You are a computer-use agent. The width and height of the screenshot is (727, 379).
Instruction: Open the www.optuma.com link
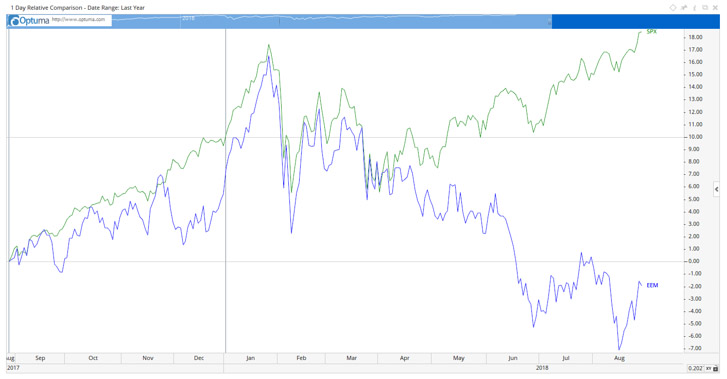78,19
